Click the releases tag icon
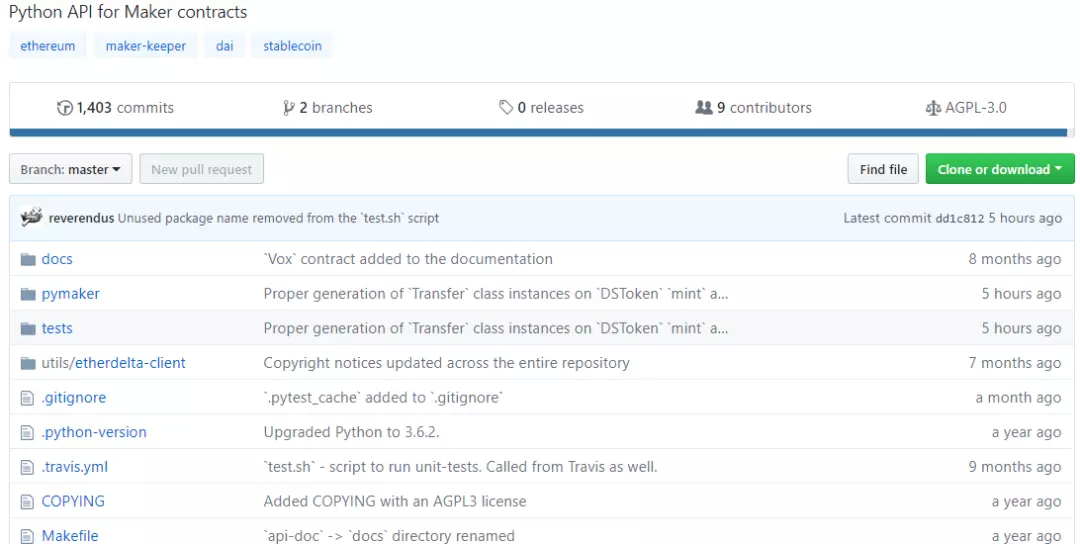The image size is (1080, 544). point(506,107)
